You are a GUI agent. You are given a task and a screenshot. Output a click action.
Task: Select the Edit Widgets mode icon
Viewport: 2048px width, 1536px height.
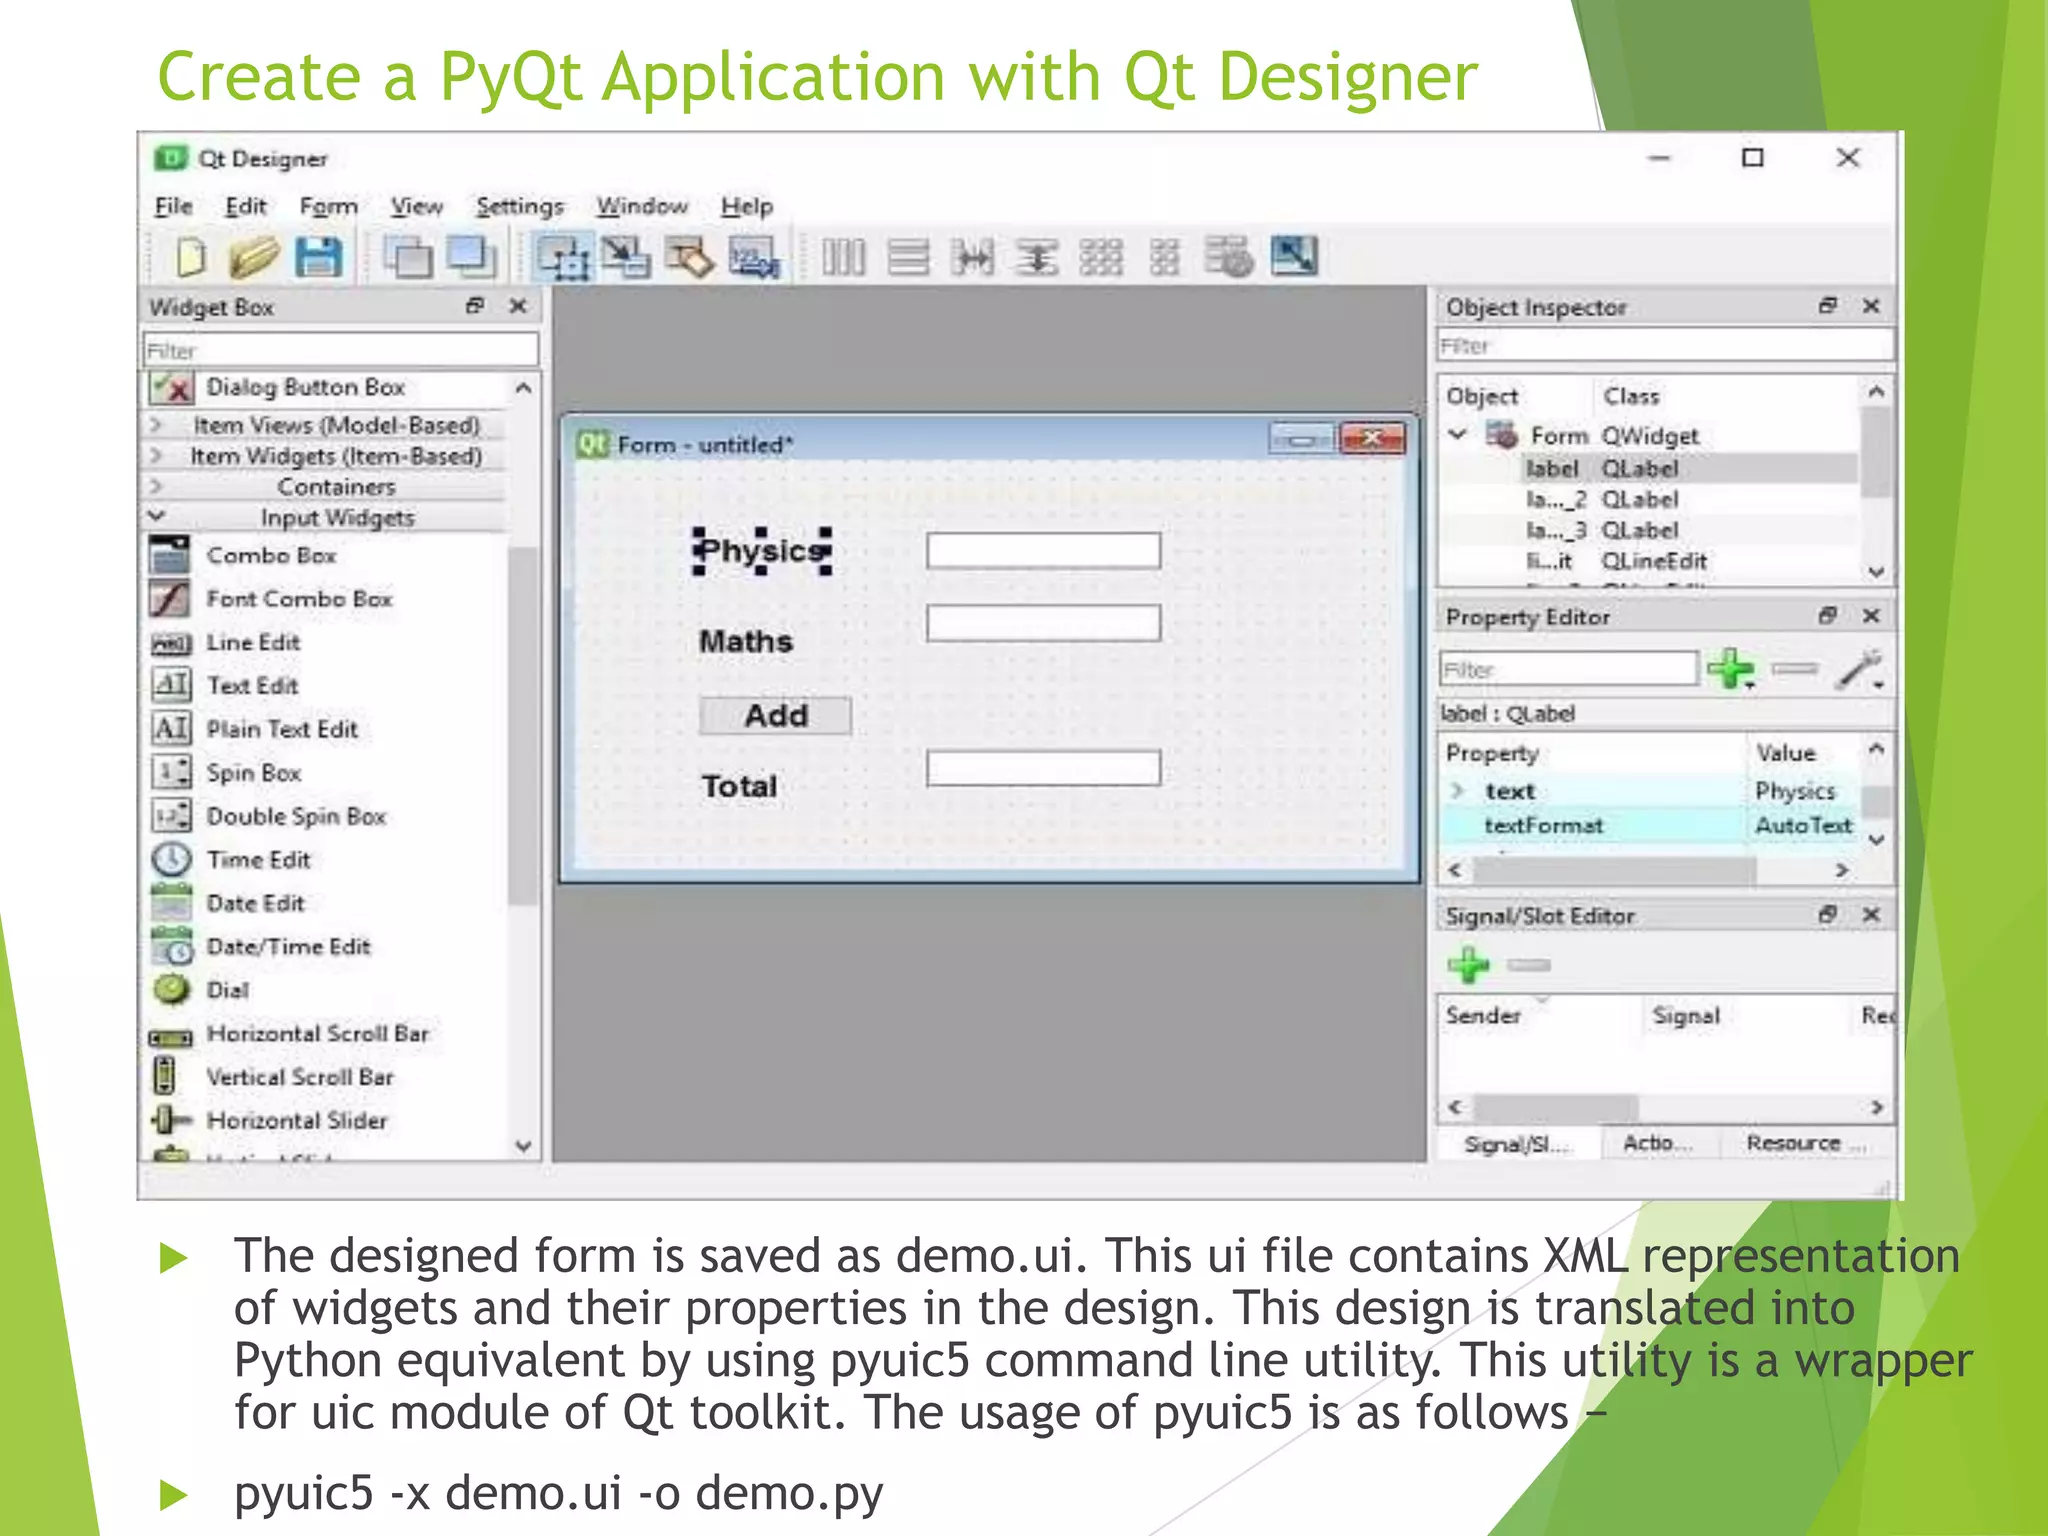pyautogui.click(x=562, y=258)
